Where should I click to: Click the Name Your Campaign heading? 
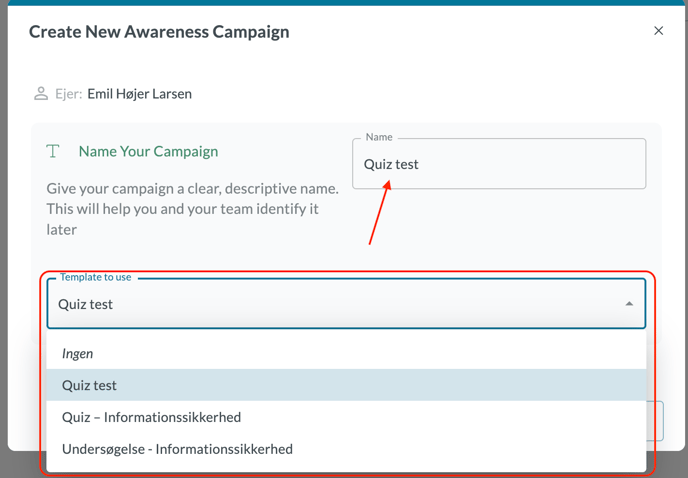tap(148, 152)
